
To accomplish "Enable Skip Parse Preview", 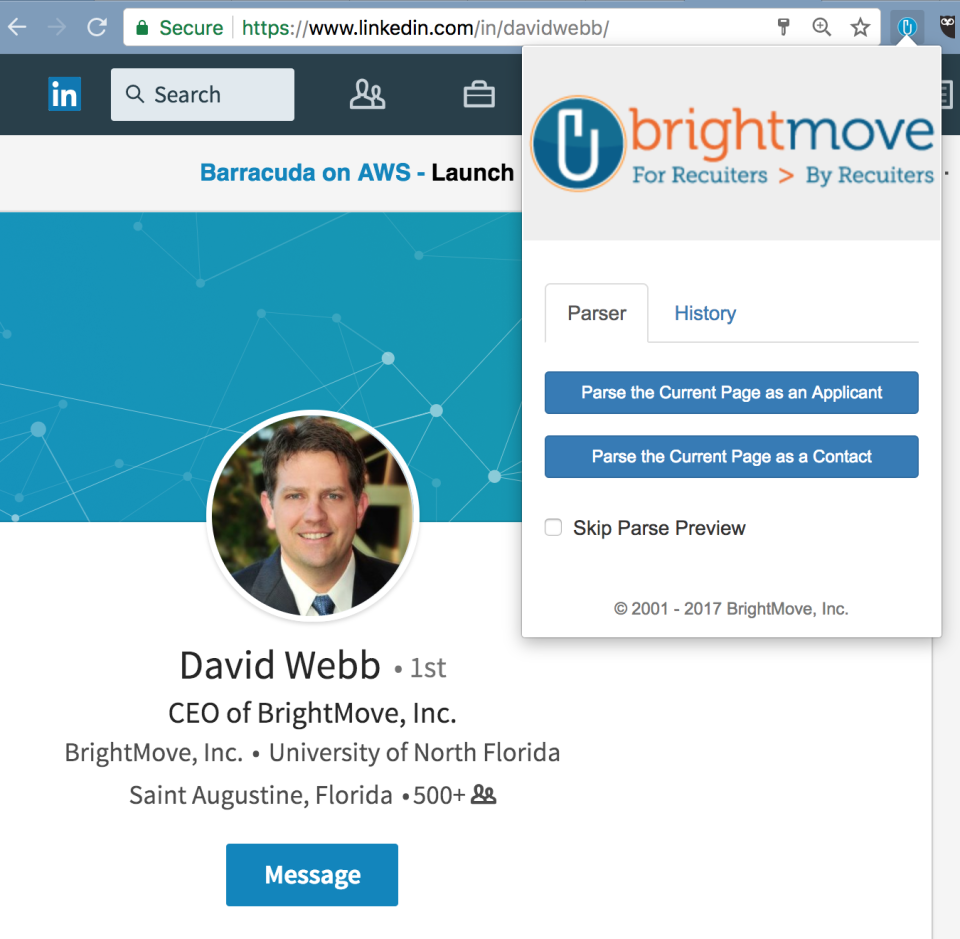I will (553, 527).
